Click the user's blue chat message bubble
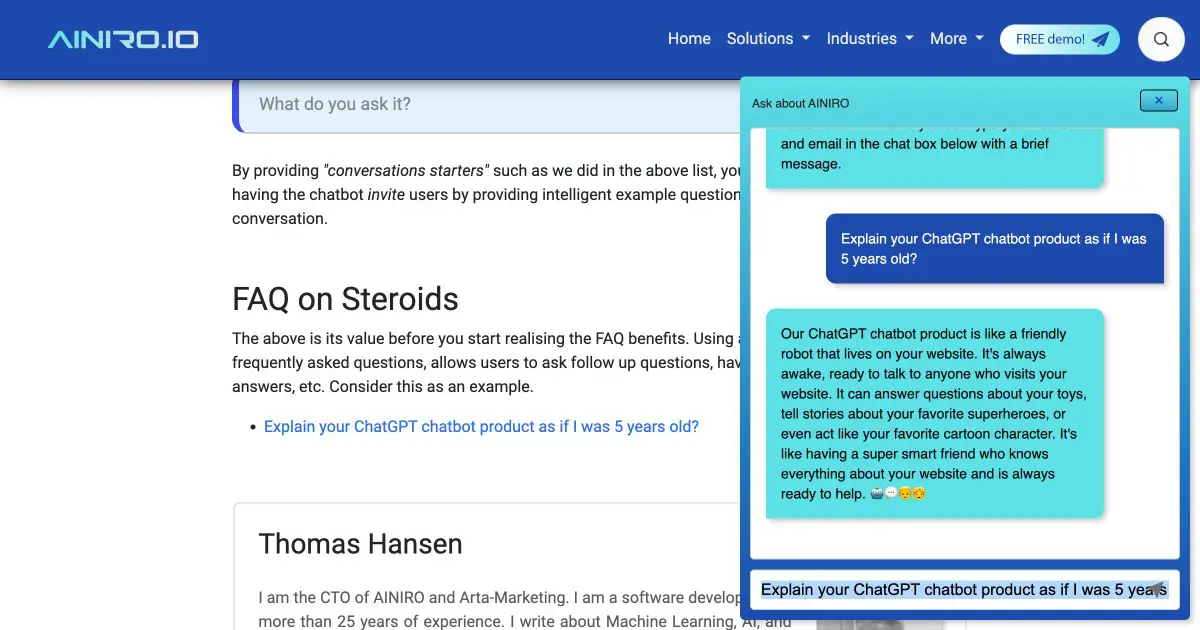 click(995, 248)
